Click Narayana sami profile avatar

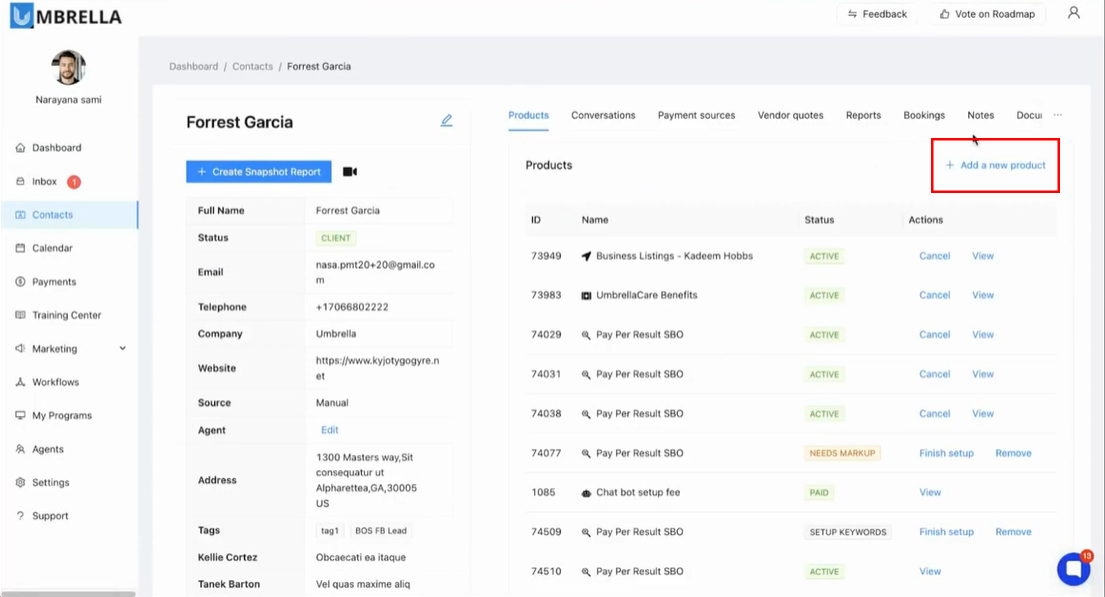68,67
